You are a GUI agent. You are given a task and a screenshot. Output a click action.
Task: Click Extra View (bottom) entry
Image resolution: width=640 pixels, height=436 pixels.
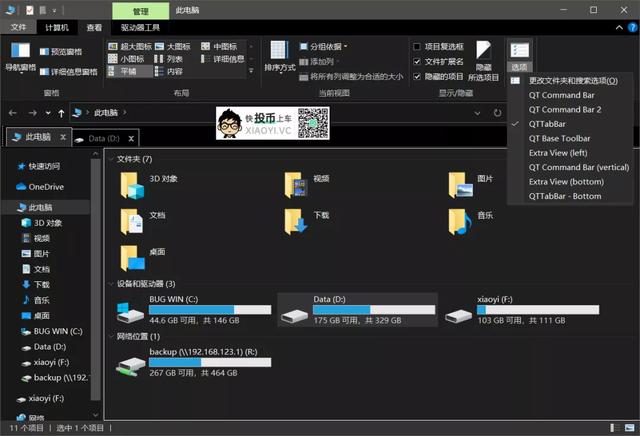569,182
